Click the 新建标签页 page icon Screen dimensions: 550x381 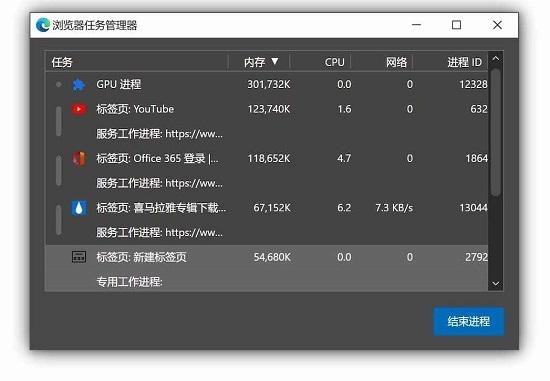[x=79, y=257]
